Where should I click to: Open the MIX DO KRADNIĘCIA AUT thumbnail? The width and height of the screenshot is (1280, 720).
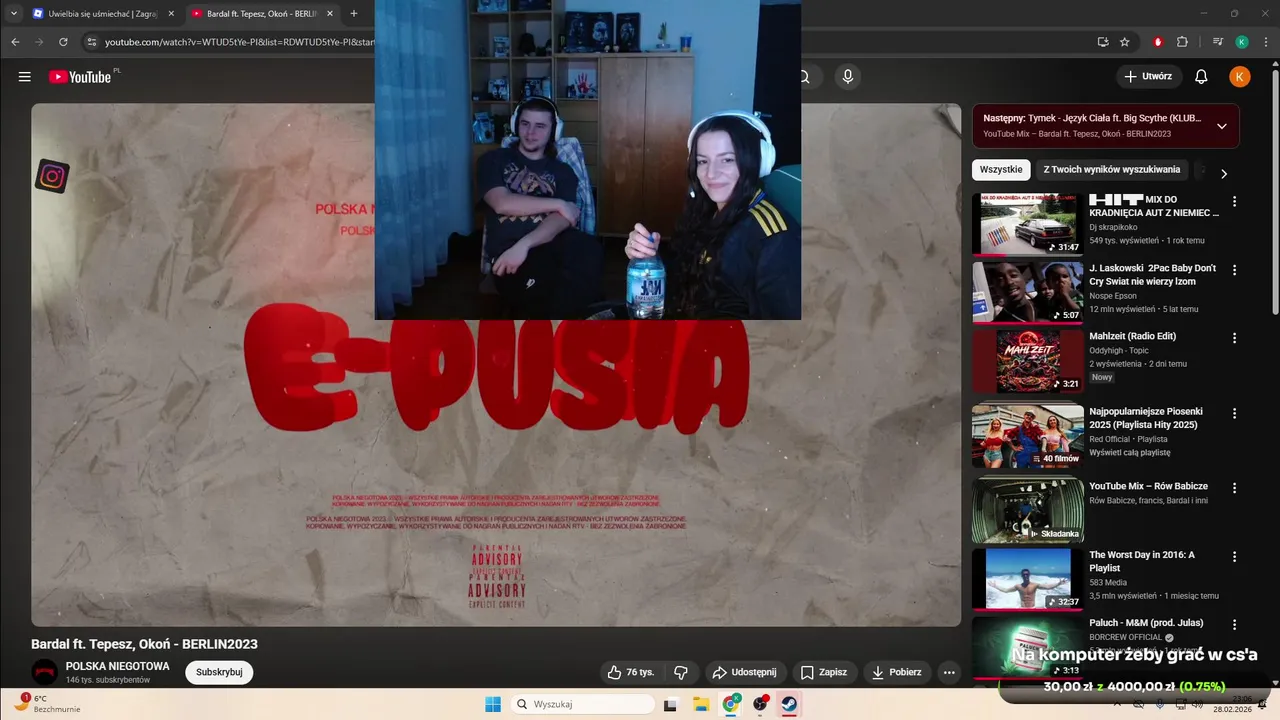pos(1027,224)
